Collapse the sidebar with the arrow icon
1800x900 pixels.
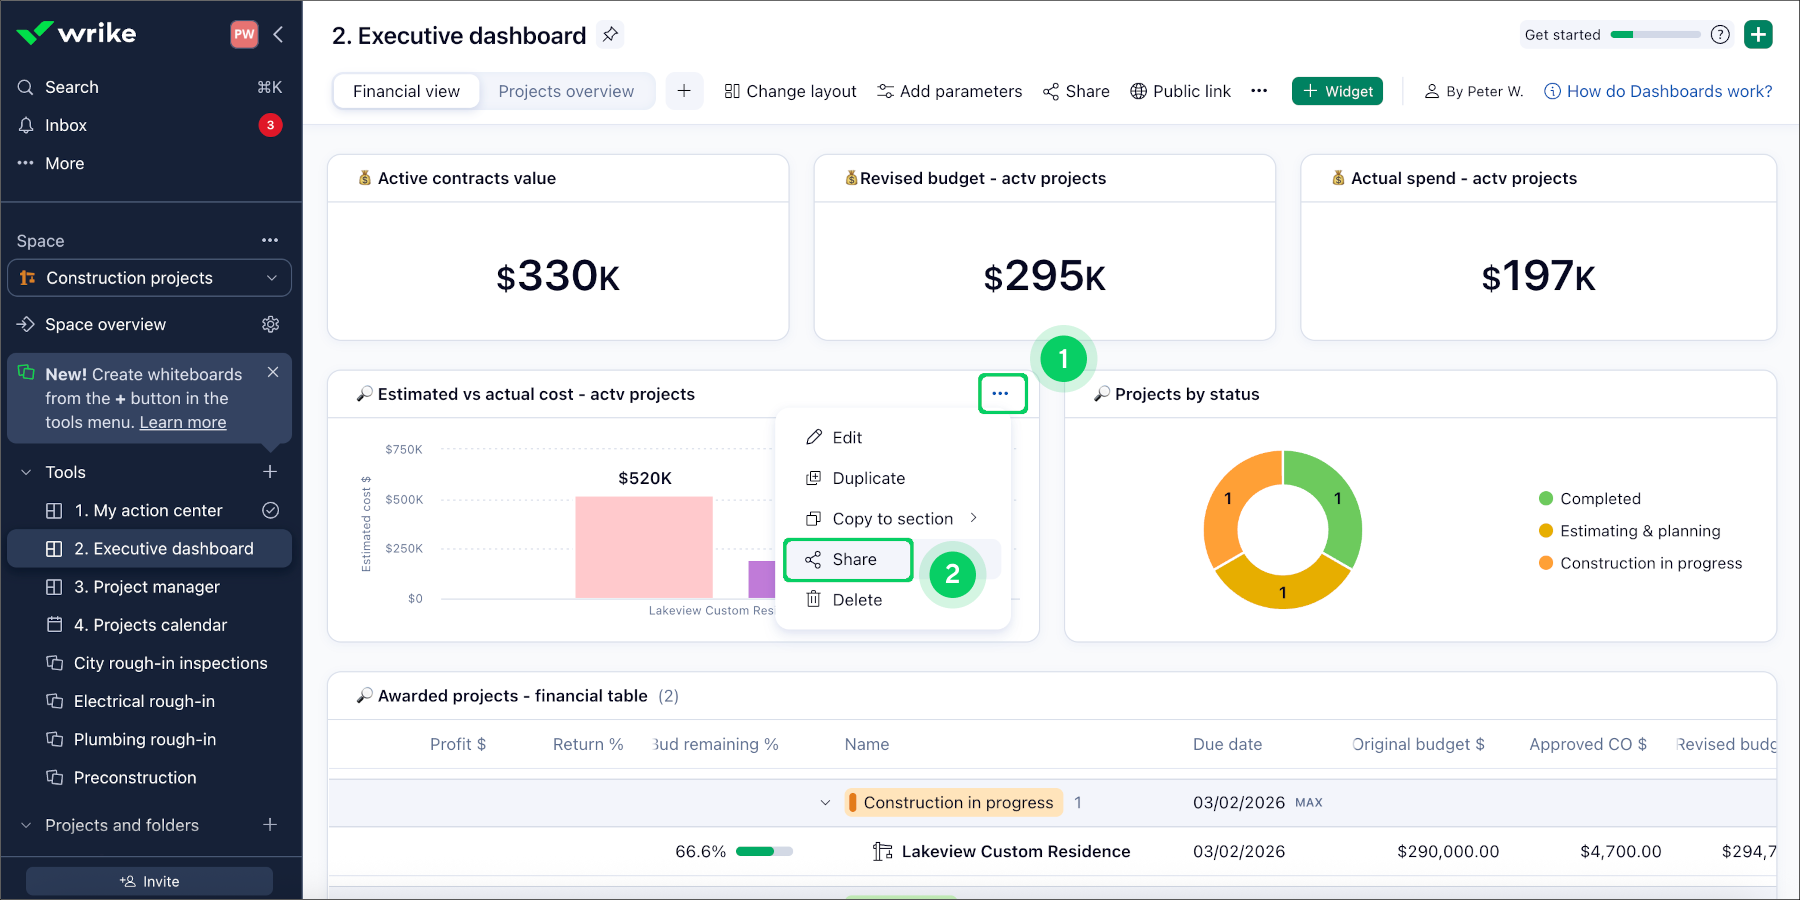tap(278, 34)
